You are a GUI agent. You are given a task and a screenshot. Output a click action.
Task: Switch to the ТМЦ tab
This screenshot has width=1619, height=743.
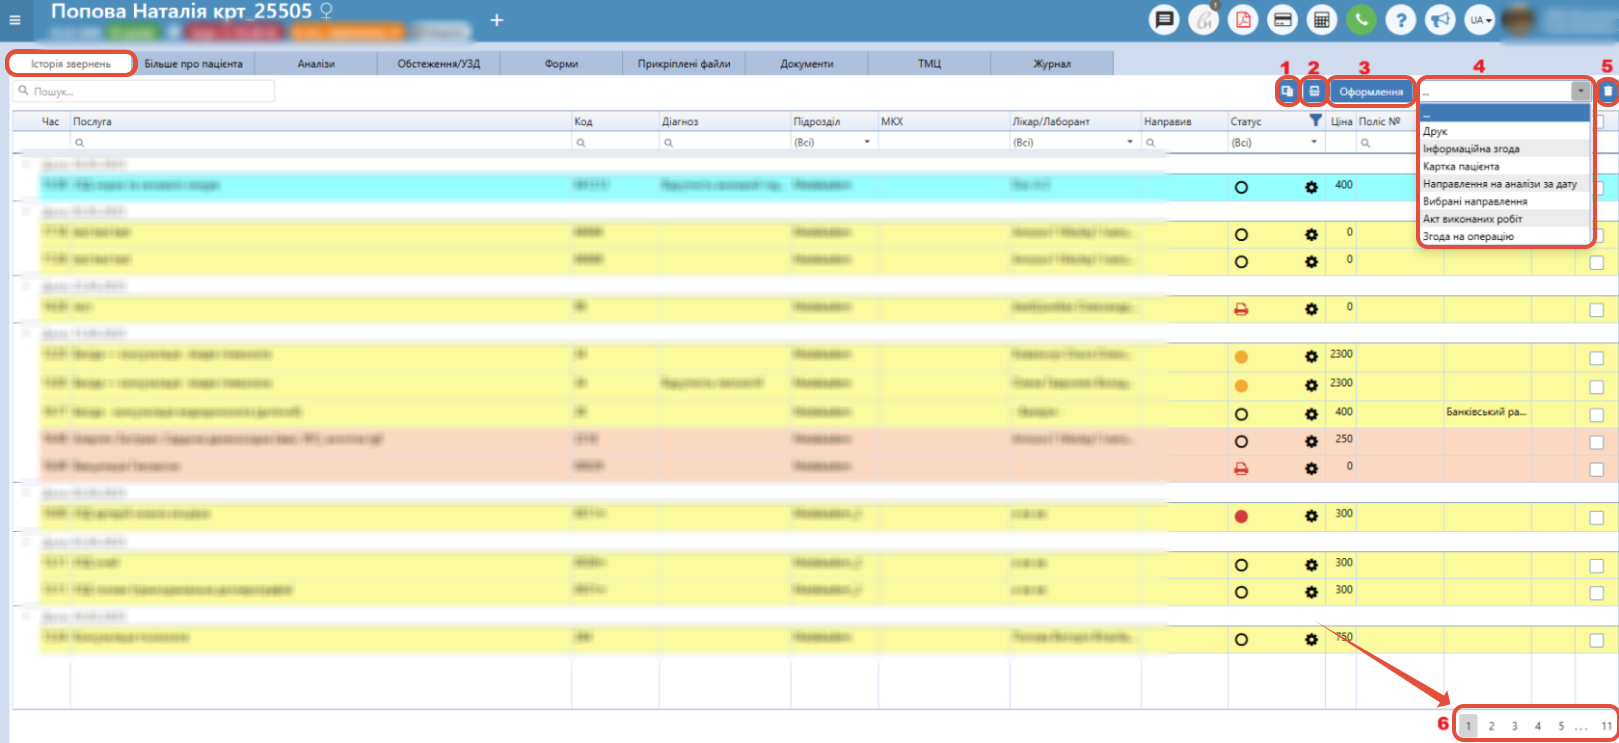click(929, 63)
